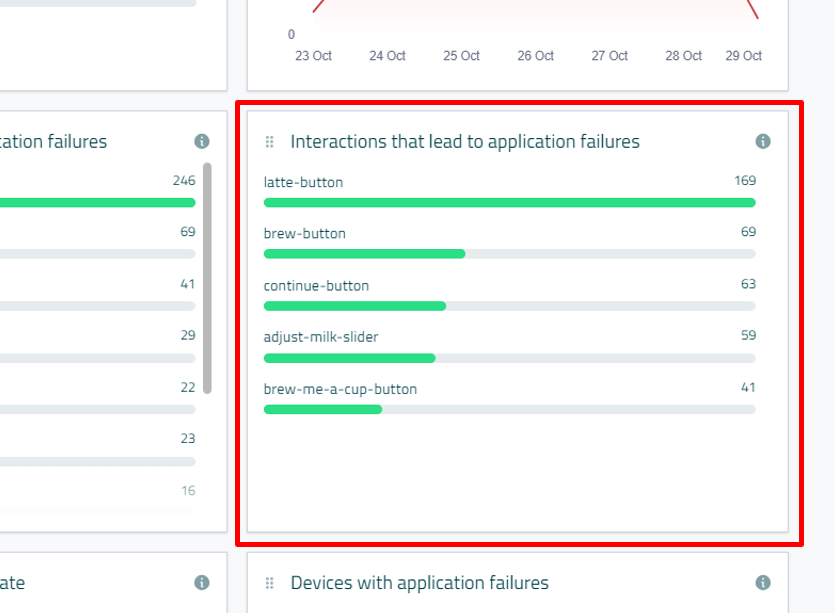Click the brew-button progress bar
This screenshot has height=613, width=835.
pos(364,254)
